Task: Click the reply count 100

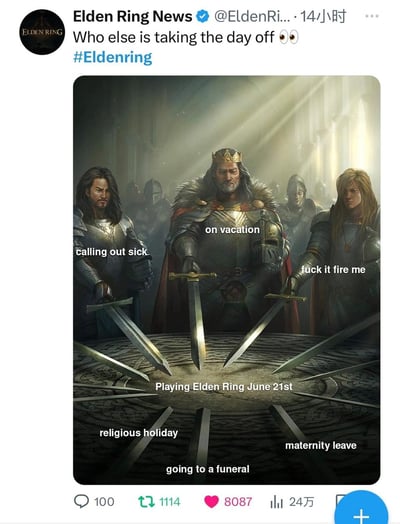Action: pyautogui.click(x=104, y=502)
